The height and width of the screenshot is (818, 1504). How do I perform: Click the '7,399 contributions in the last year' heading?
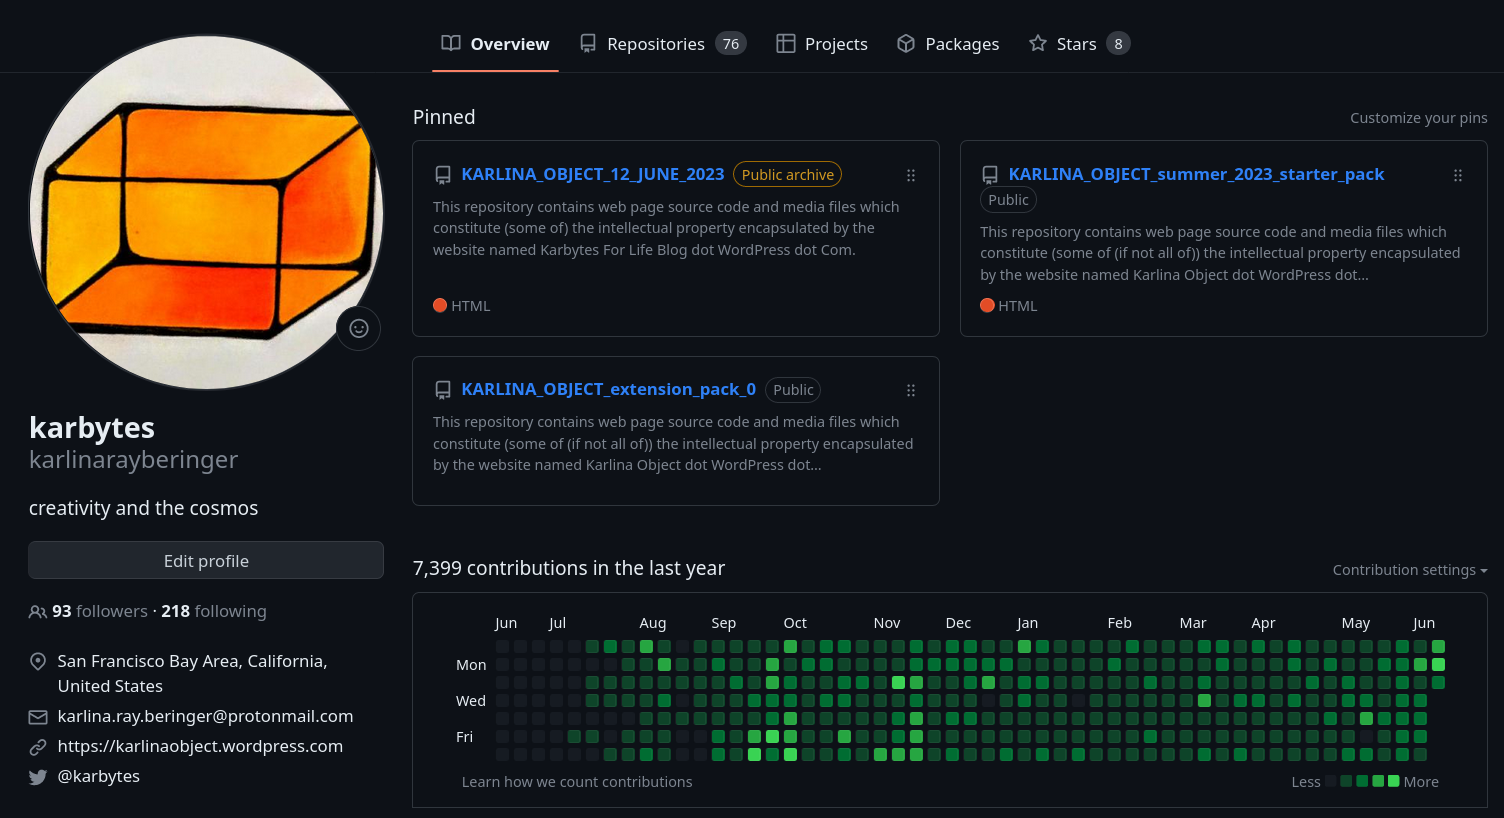569,568
